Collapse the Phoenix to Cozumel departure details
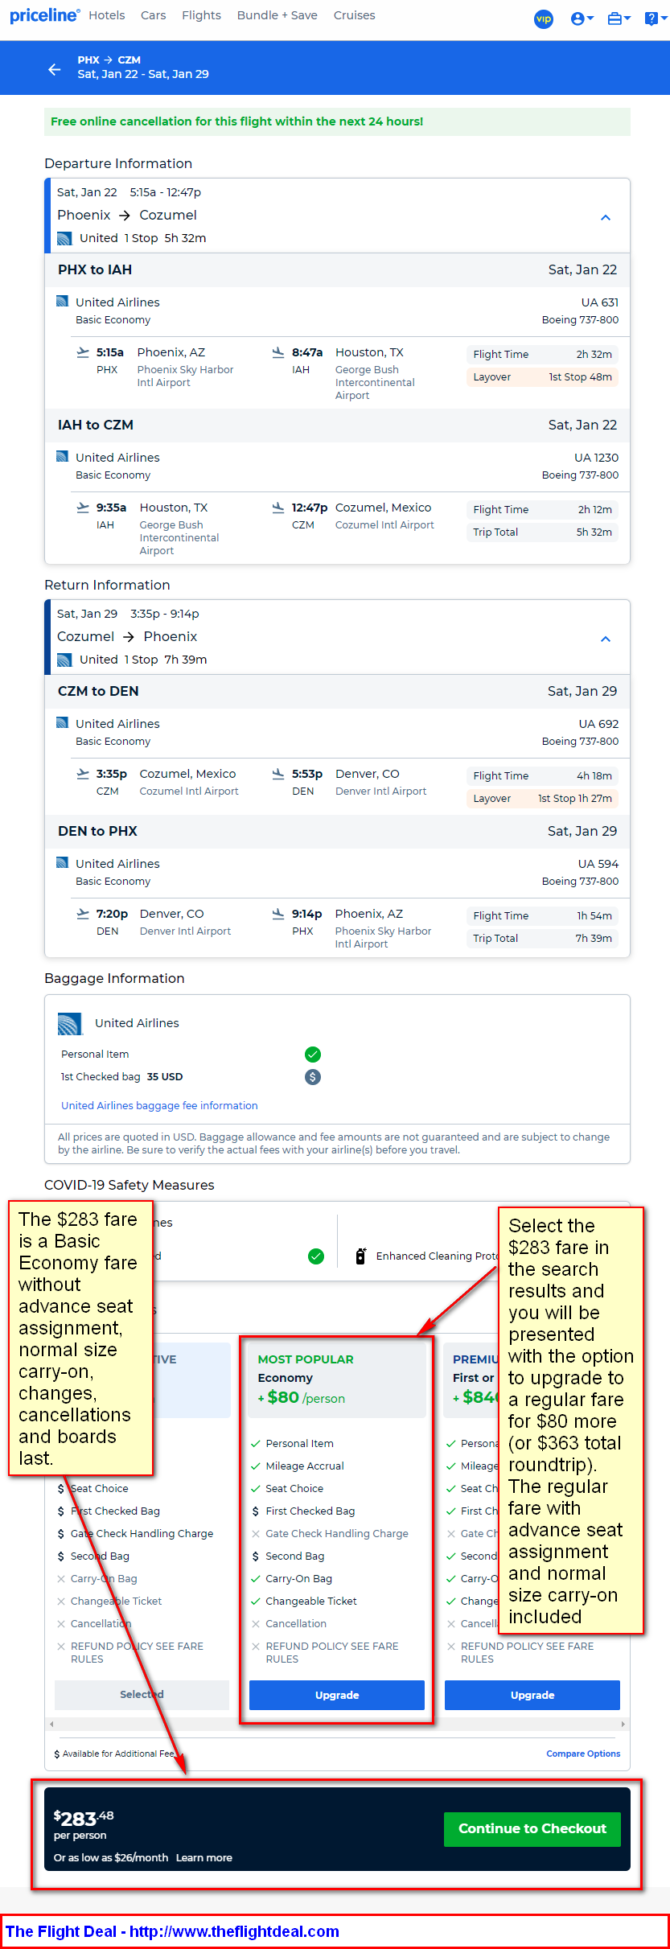 605,217
